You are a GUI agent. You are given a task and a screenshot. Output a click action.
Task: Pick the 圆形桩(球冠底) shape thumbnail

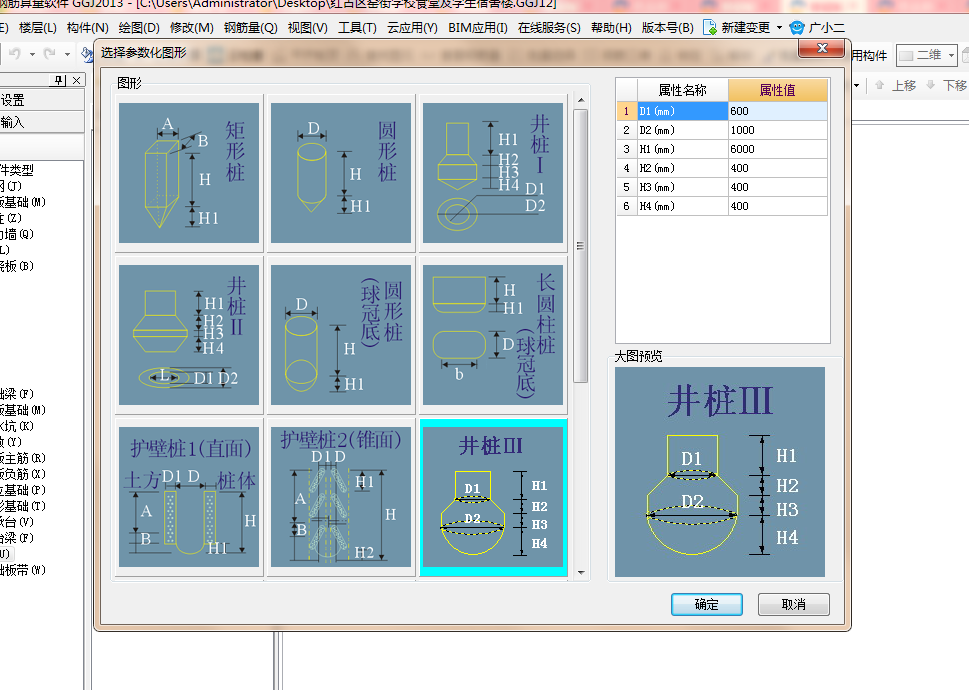341,335
